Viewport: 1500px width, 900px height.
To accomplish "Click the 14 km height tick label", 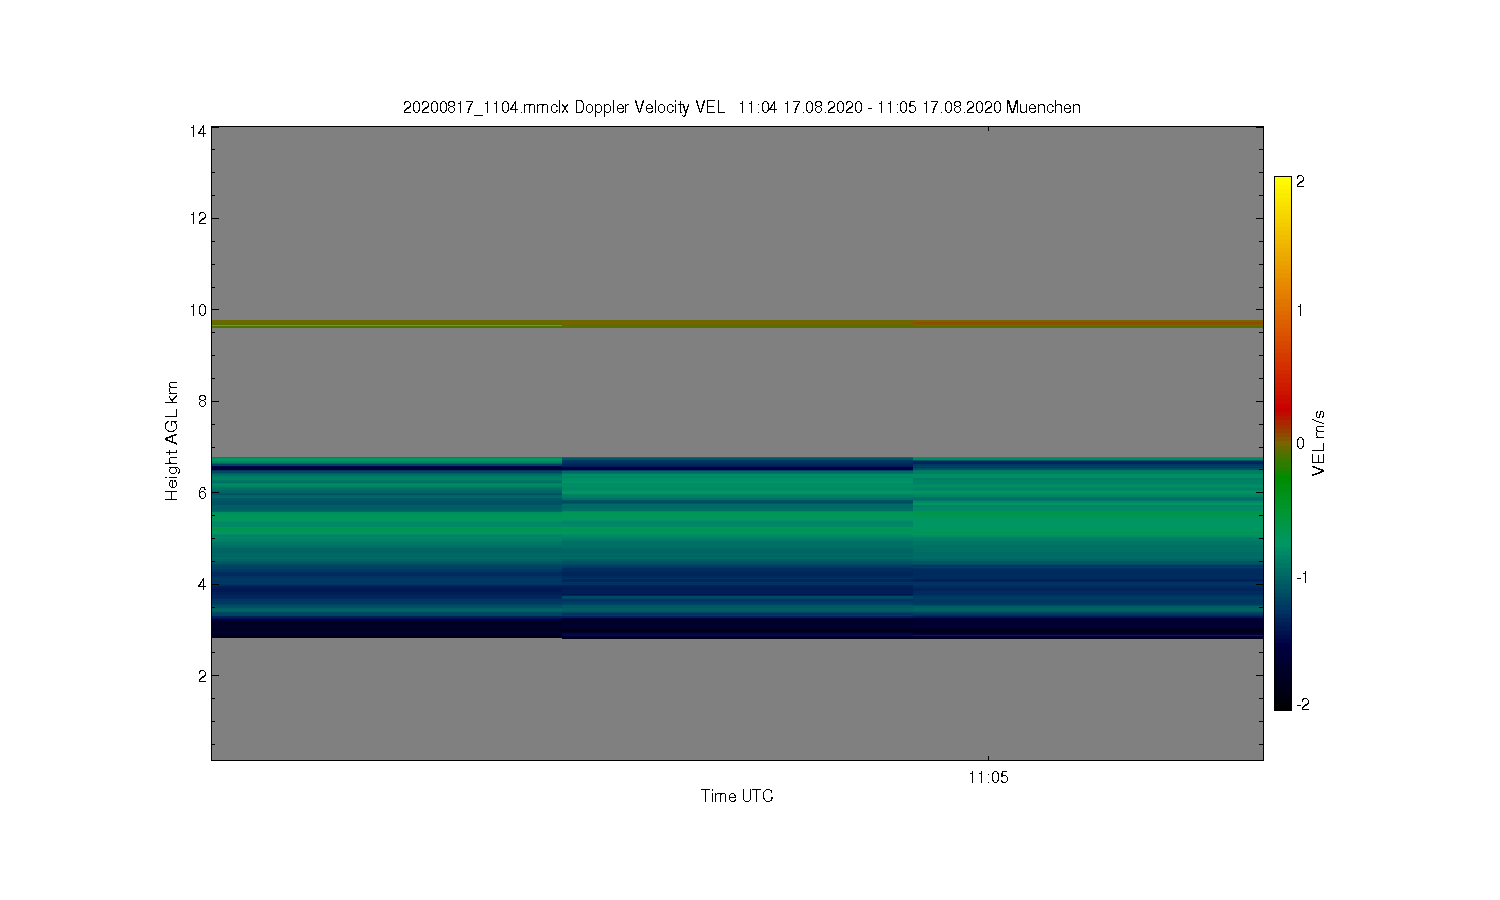I will tap(199, 131).
